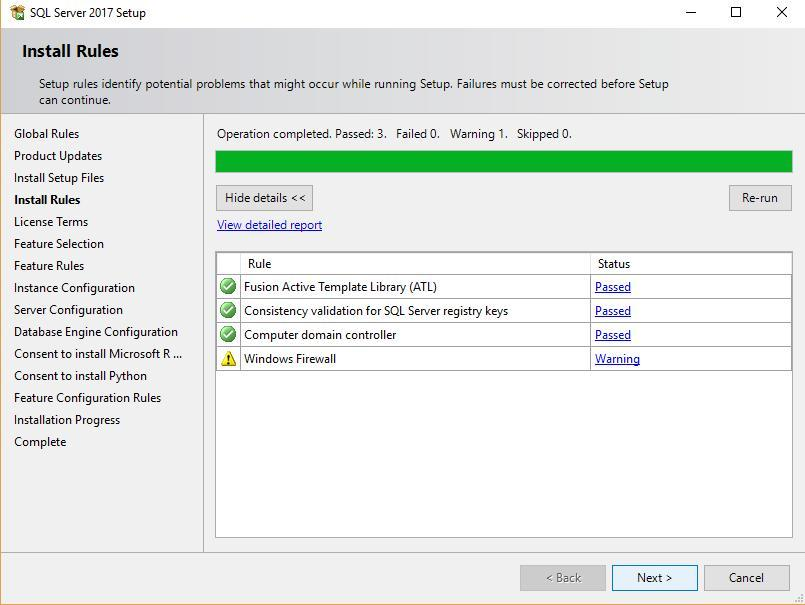Click the green progress bar
Image resolution: width=805 pixels, height=605 pixels.
(x=504, y=161)
